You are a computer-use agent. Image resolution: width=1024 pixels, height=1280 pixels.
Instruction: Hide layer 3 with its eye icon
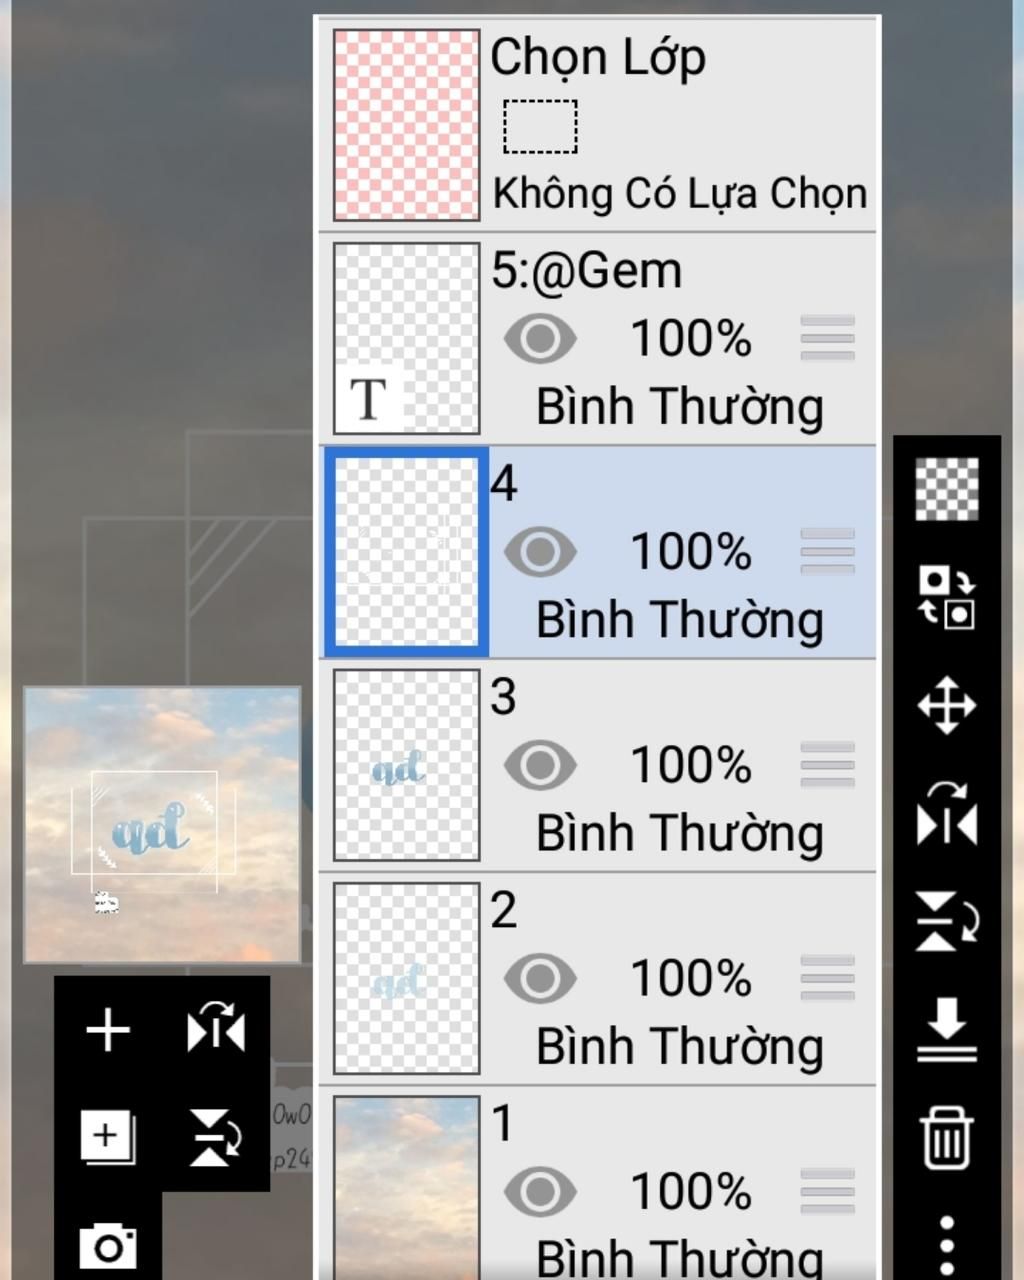click(x=540, y=766)
